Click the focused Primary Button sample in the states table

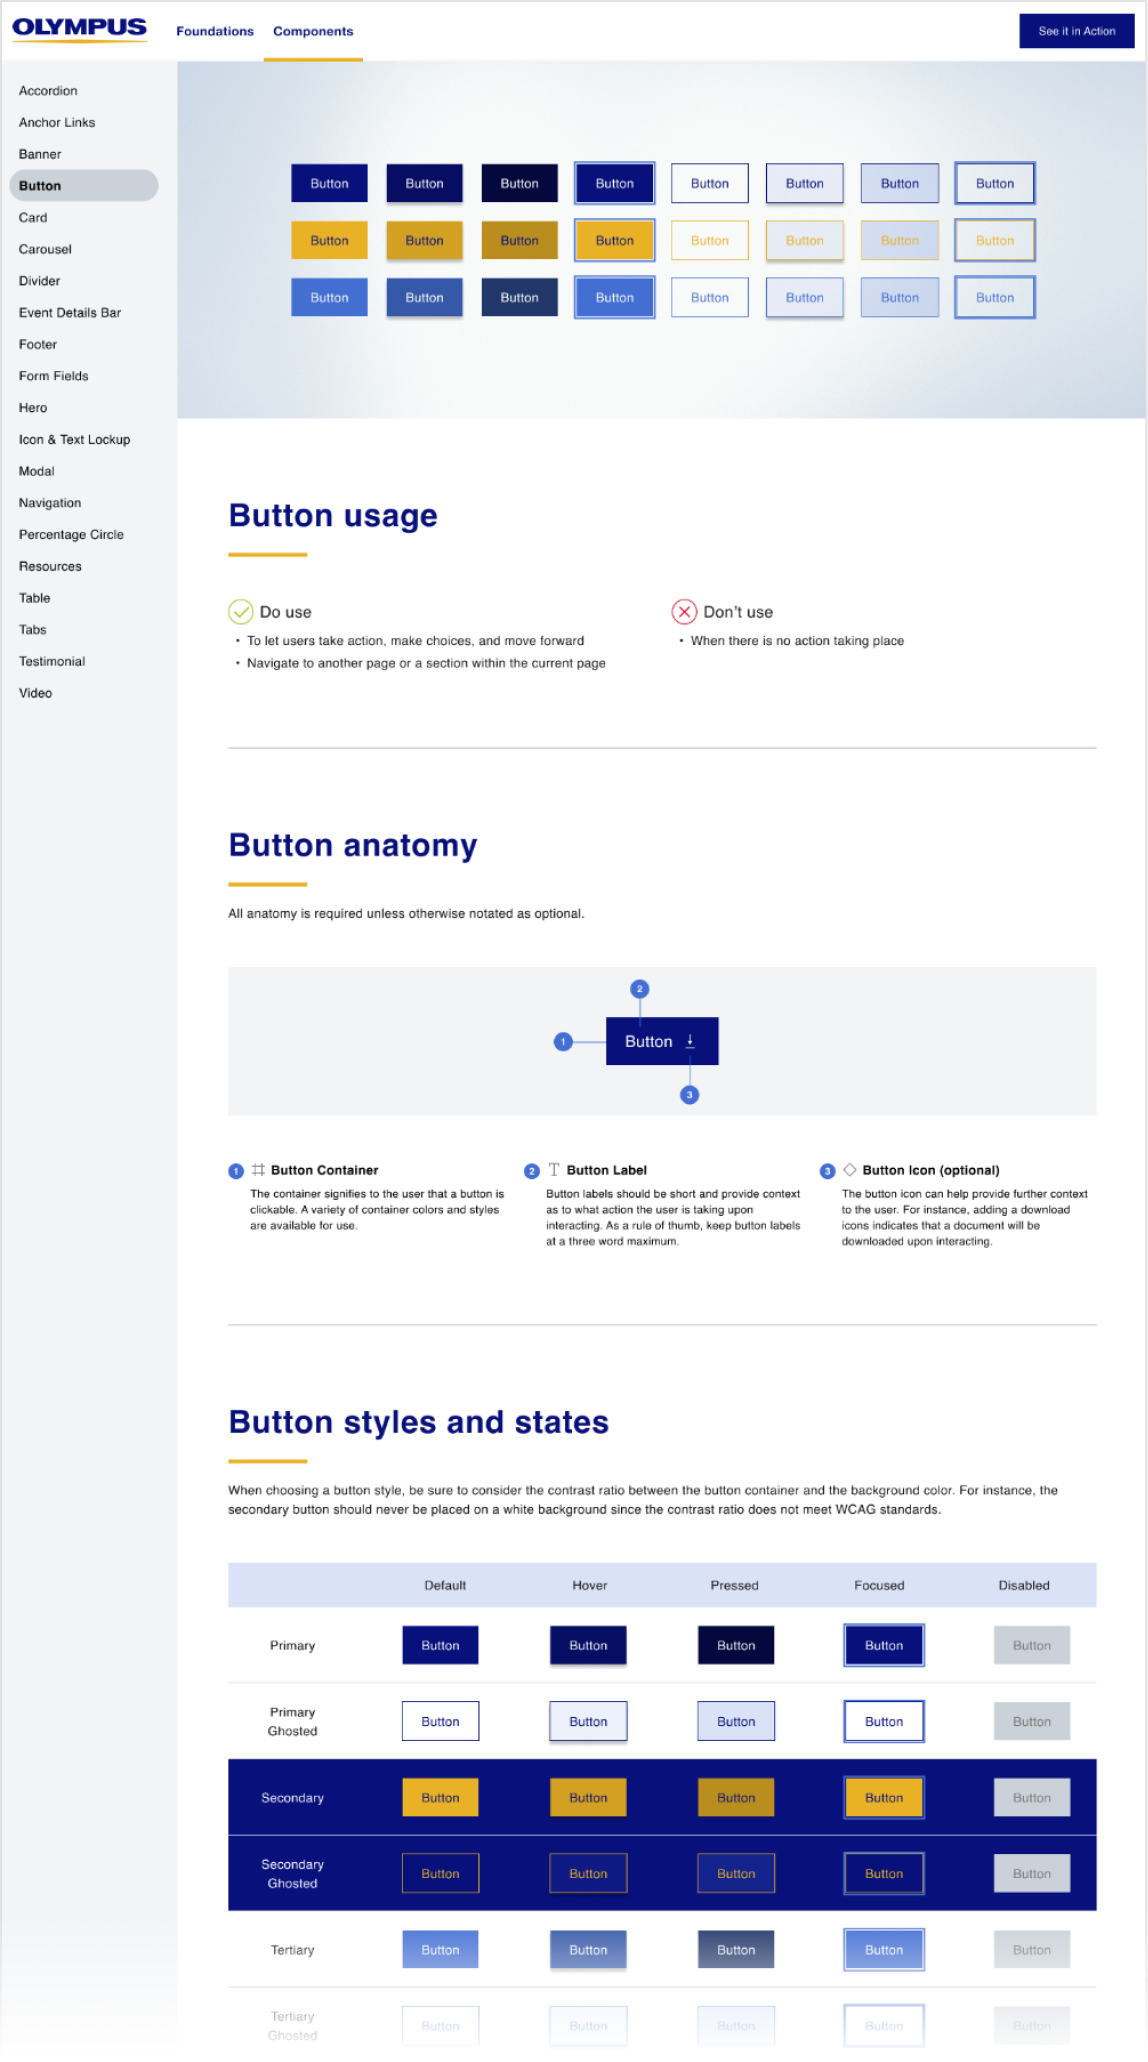coord(883,1645)
